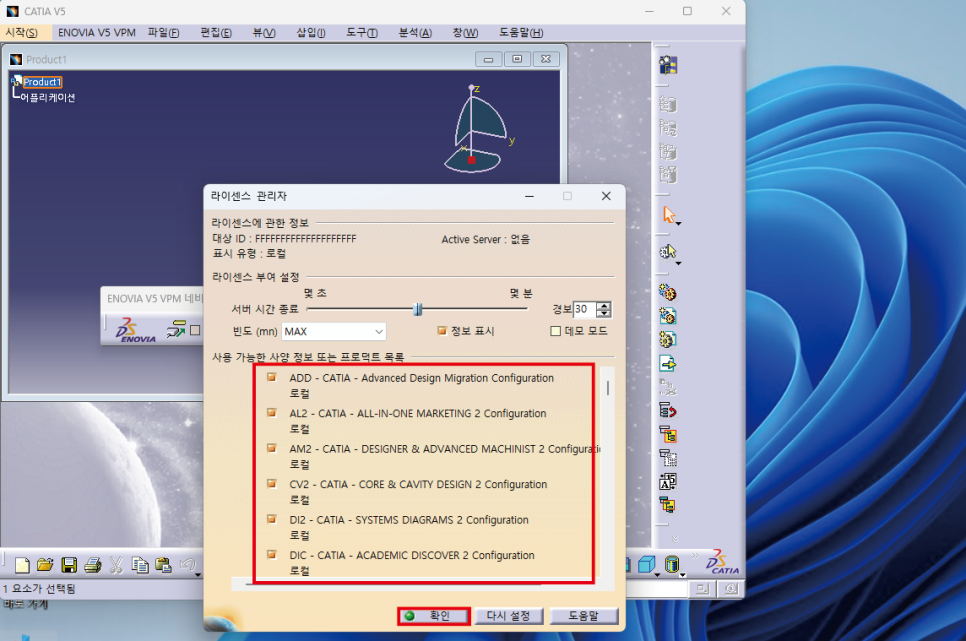The image size is (966, 641).
Task: Toggle AM2 DESIGNER & ADVANCED MACHINIST license checkbox
Action: click(271, 448)
